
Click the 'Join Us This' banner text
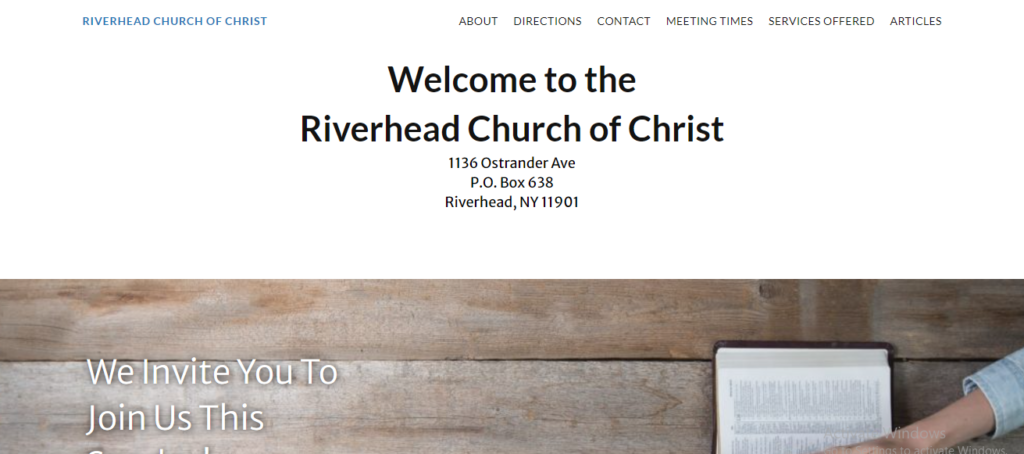pyautogui.click(x=175, y=417)
